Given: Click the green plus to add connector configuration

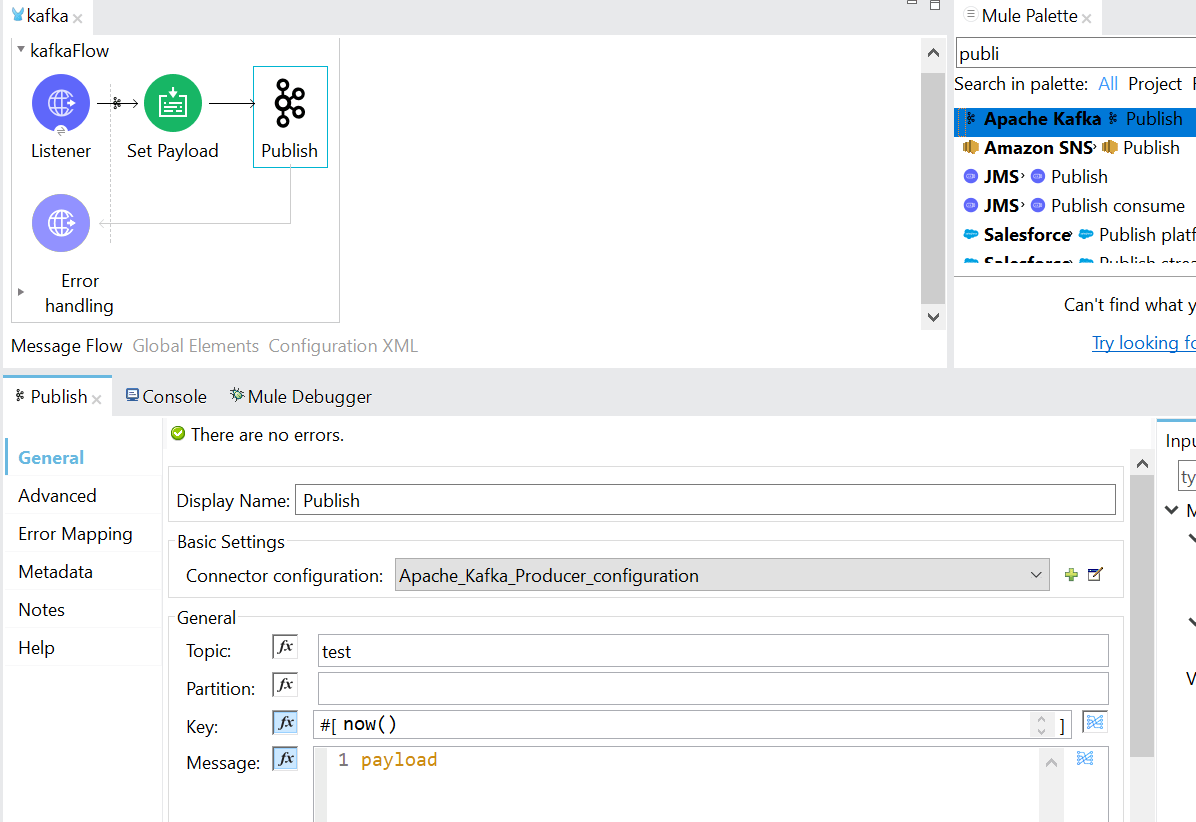Looking at the screenshot, I should coord(1070,574).
